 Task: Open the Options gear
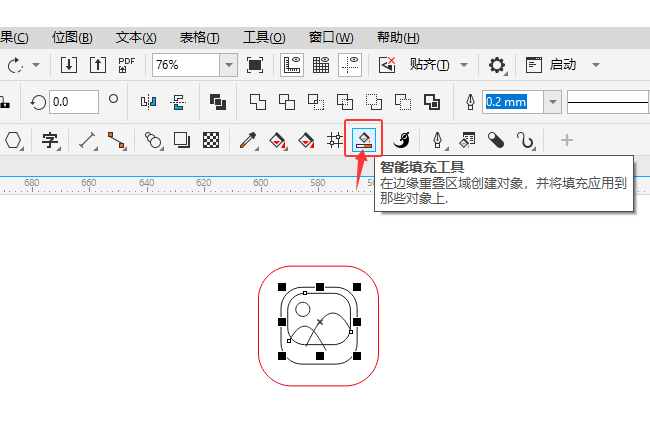[497, 65]
